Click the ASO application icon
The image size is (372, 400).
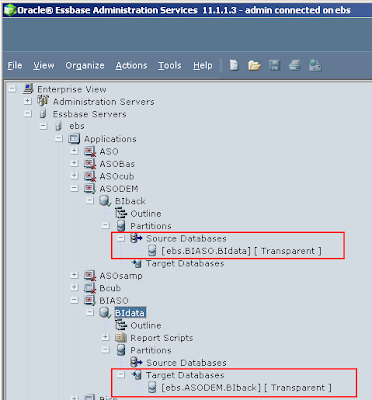point(90,151)
